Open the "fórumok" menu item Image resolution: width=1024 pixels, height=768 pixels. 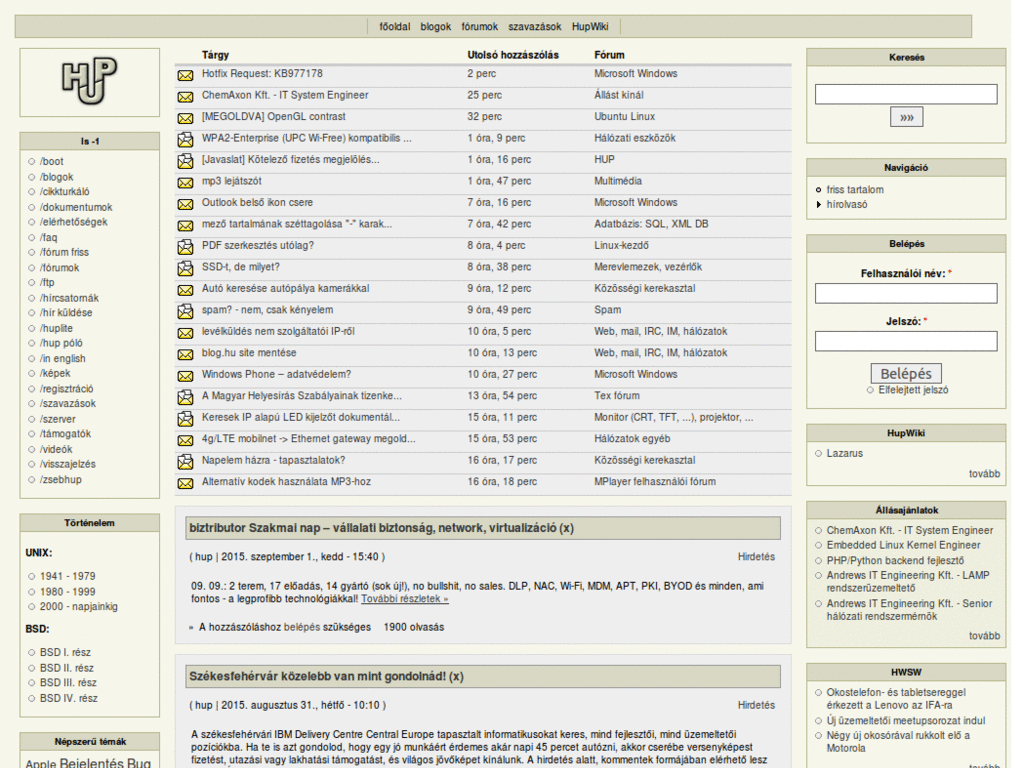pos(479,27)
